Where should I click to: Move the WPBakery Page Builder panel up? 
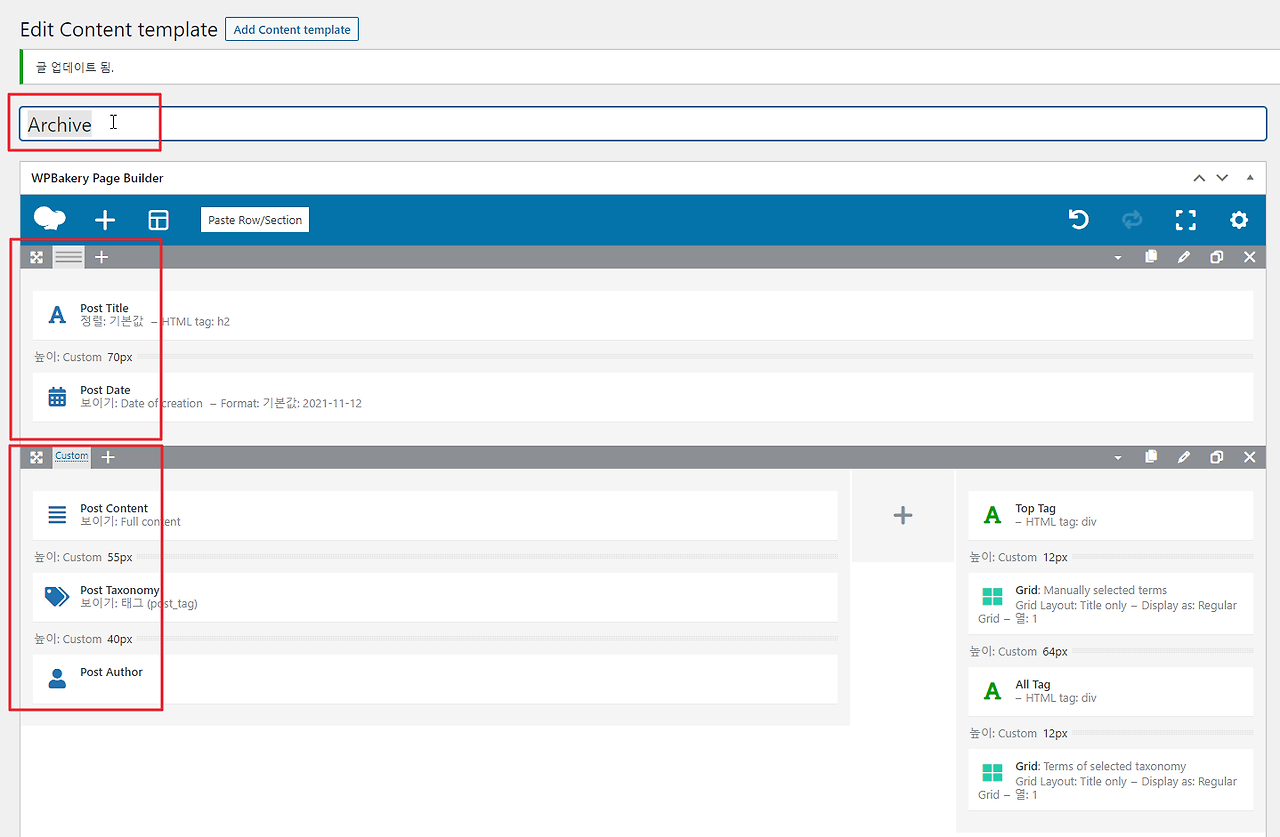[x=1199, y=178]
